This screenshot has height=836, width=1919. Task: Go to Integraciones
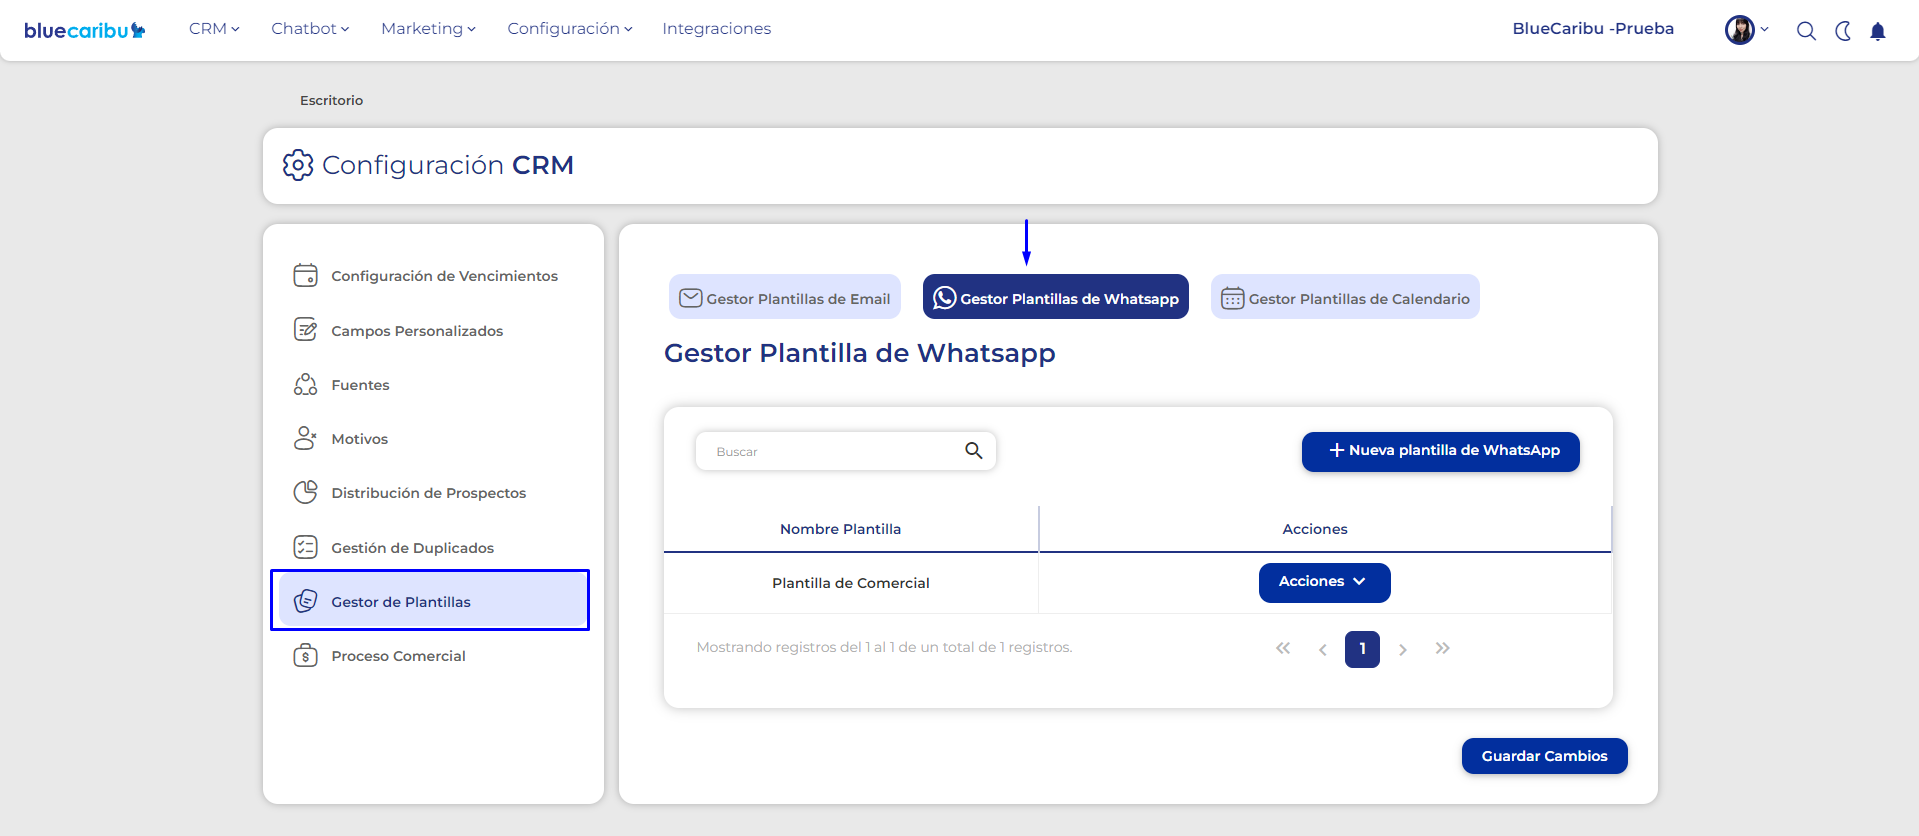(716, 29)
